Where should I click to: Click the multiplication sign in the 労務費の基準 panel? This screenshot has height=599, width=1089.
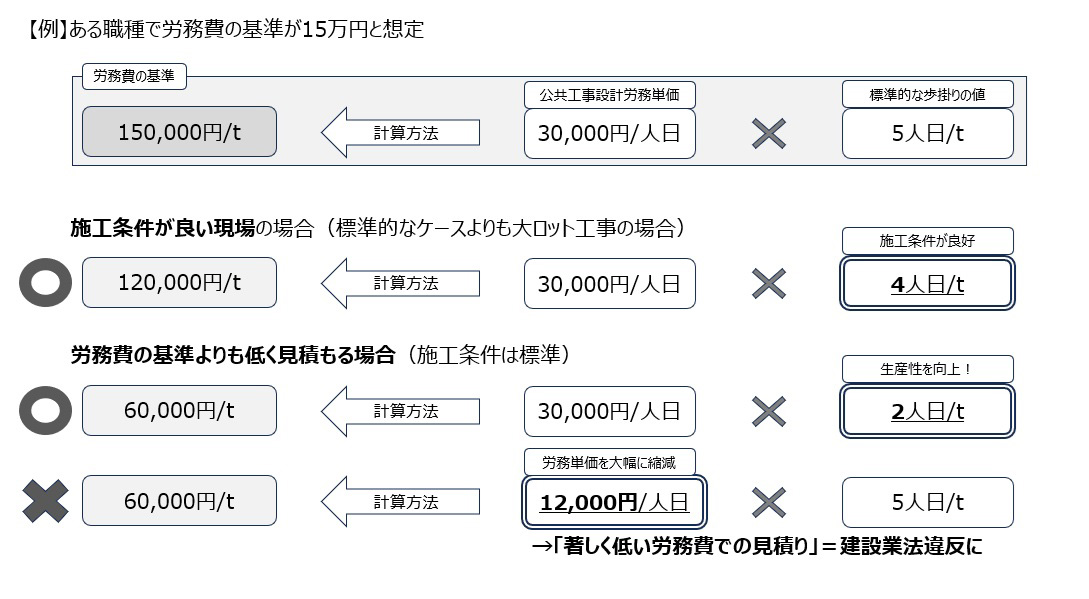point(769,133)
